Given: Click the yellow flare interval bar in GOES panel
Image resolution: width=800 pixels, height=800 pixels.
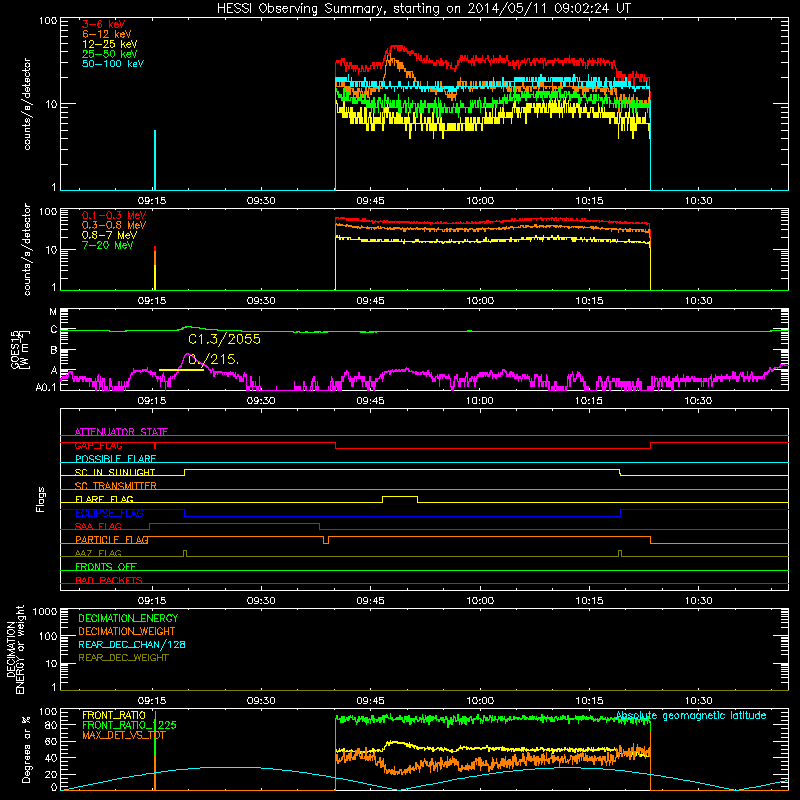Looking at the screenshot, I should click(x=181, y=370).
